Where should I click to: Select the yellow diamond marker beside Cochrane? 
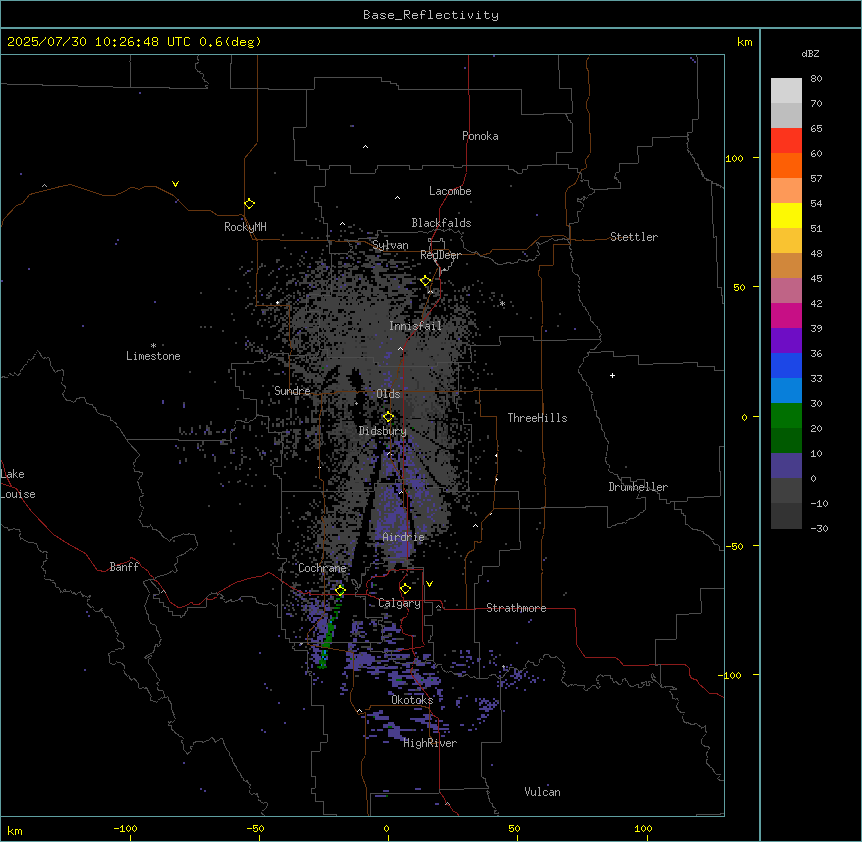(x=340, y=591)
